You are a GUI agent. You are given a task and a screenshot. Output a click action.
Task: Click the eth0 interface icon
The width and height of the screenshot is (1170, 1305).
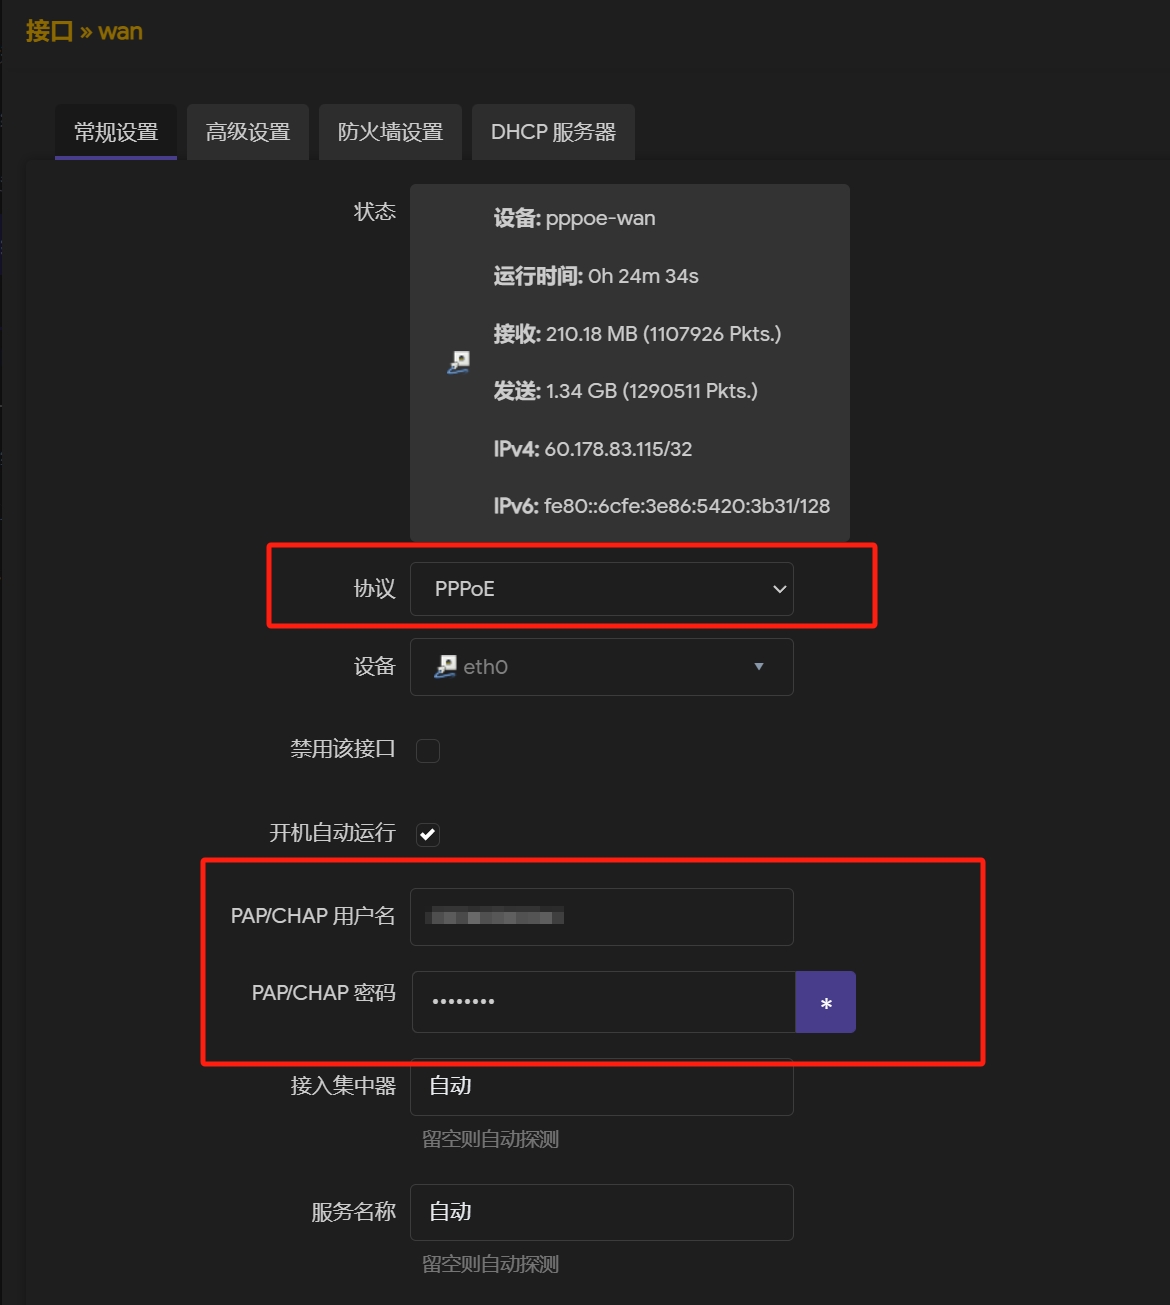coord(445,667)
